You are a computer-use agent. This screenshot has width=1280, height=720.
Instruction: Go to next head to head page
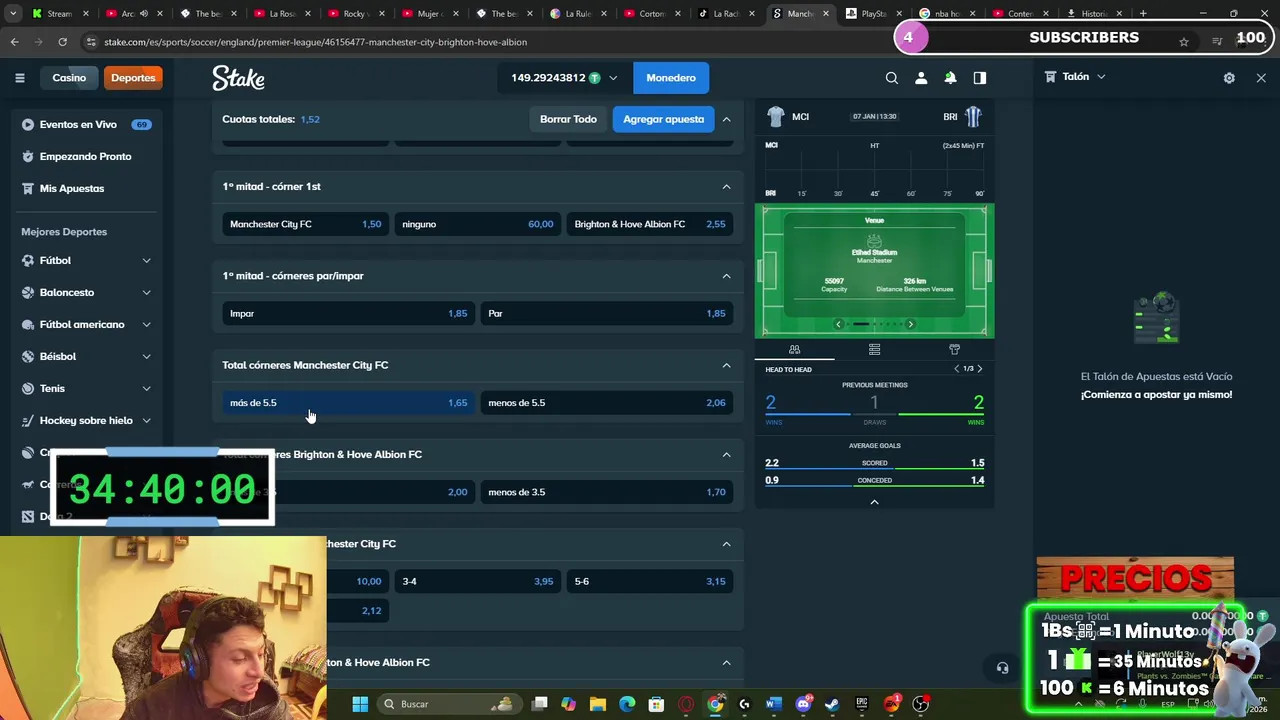point(979,369)
